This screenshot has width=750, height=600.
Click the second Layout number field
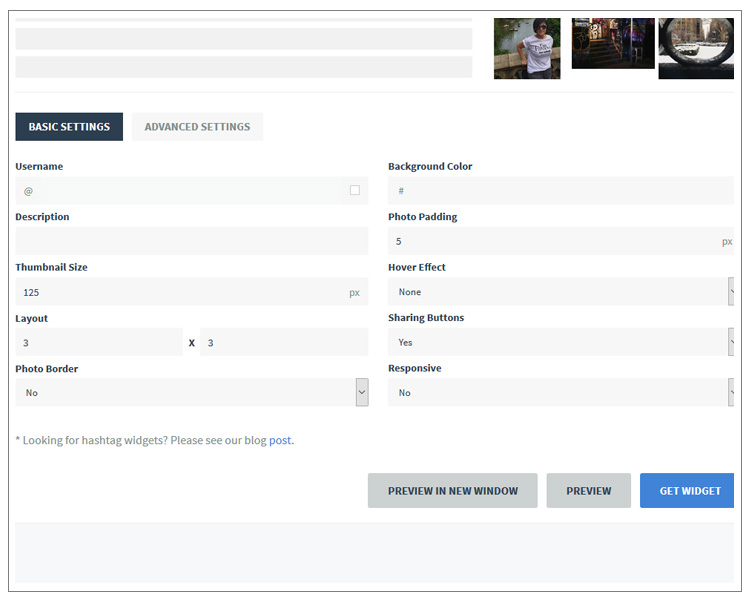[x=284, y=342]
